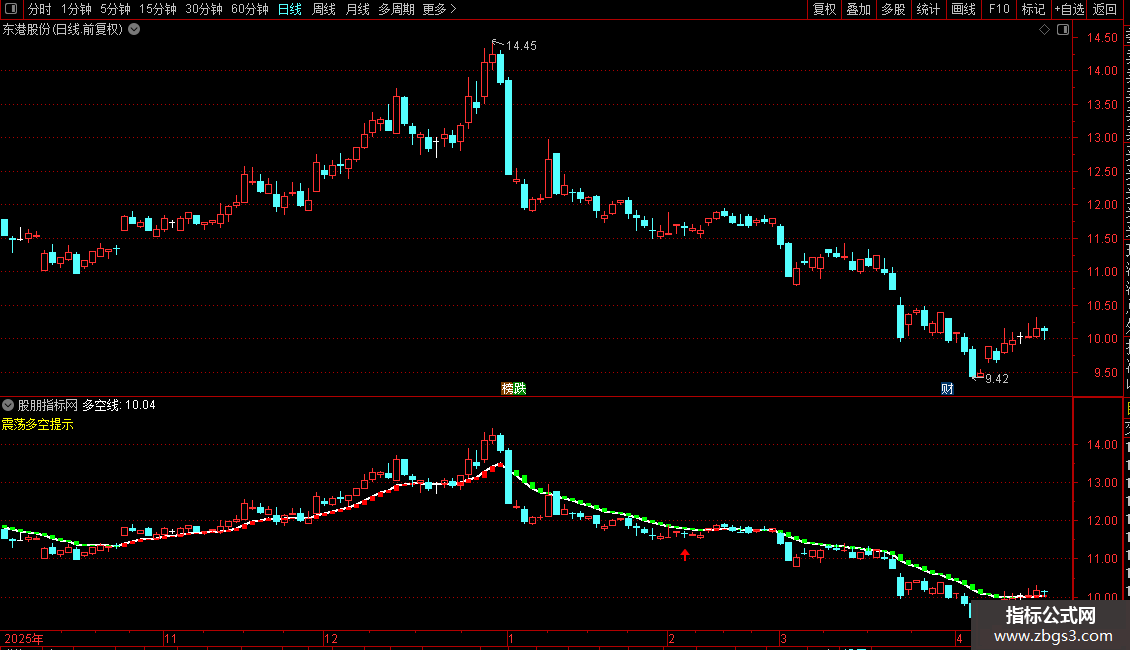
Task: Click 叠加 overlay button
Action: [x=859, y=9]
